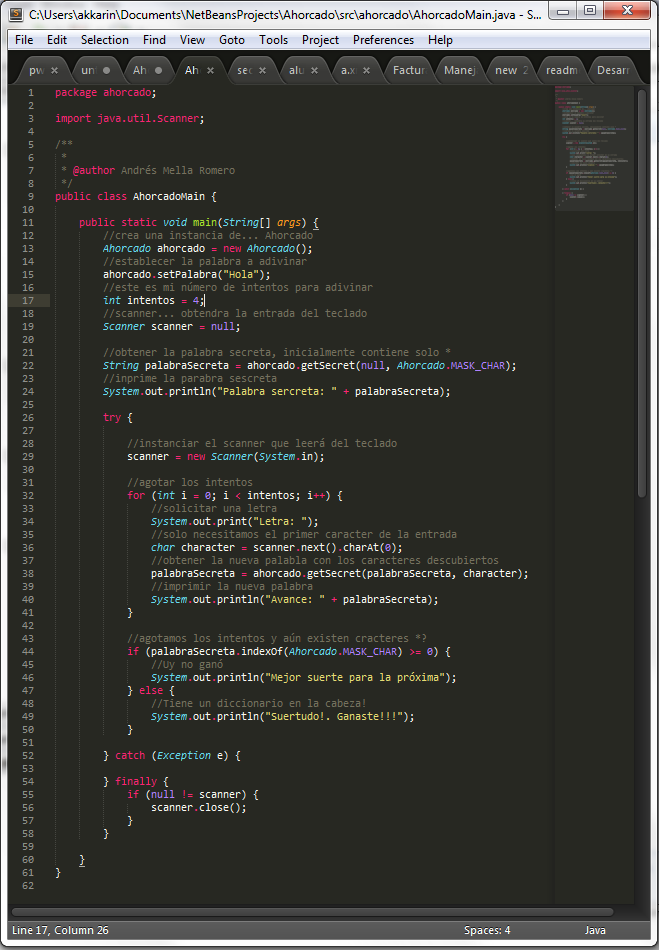Switch to the 'Desarr' tab
Image resolution: width=659 pixels, height=950 pixels.
click(613, 70)
